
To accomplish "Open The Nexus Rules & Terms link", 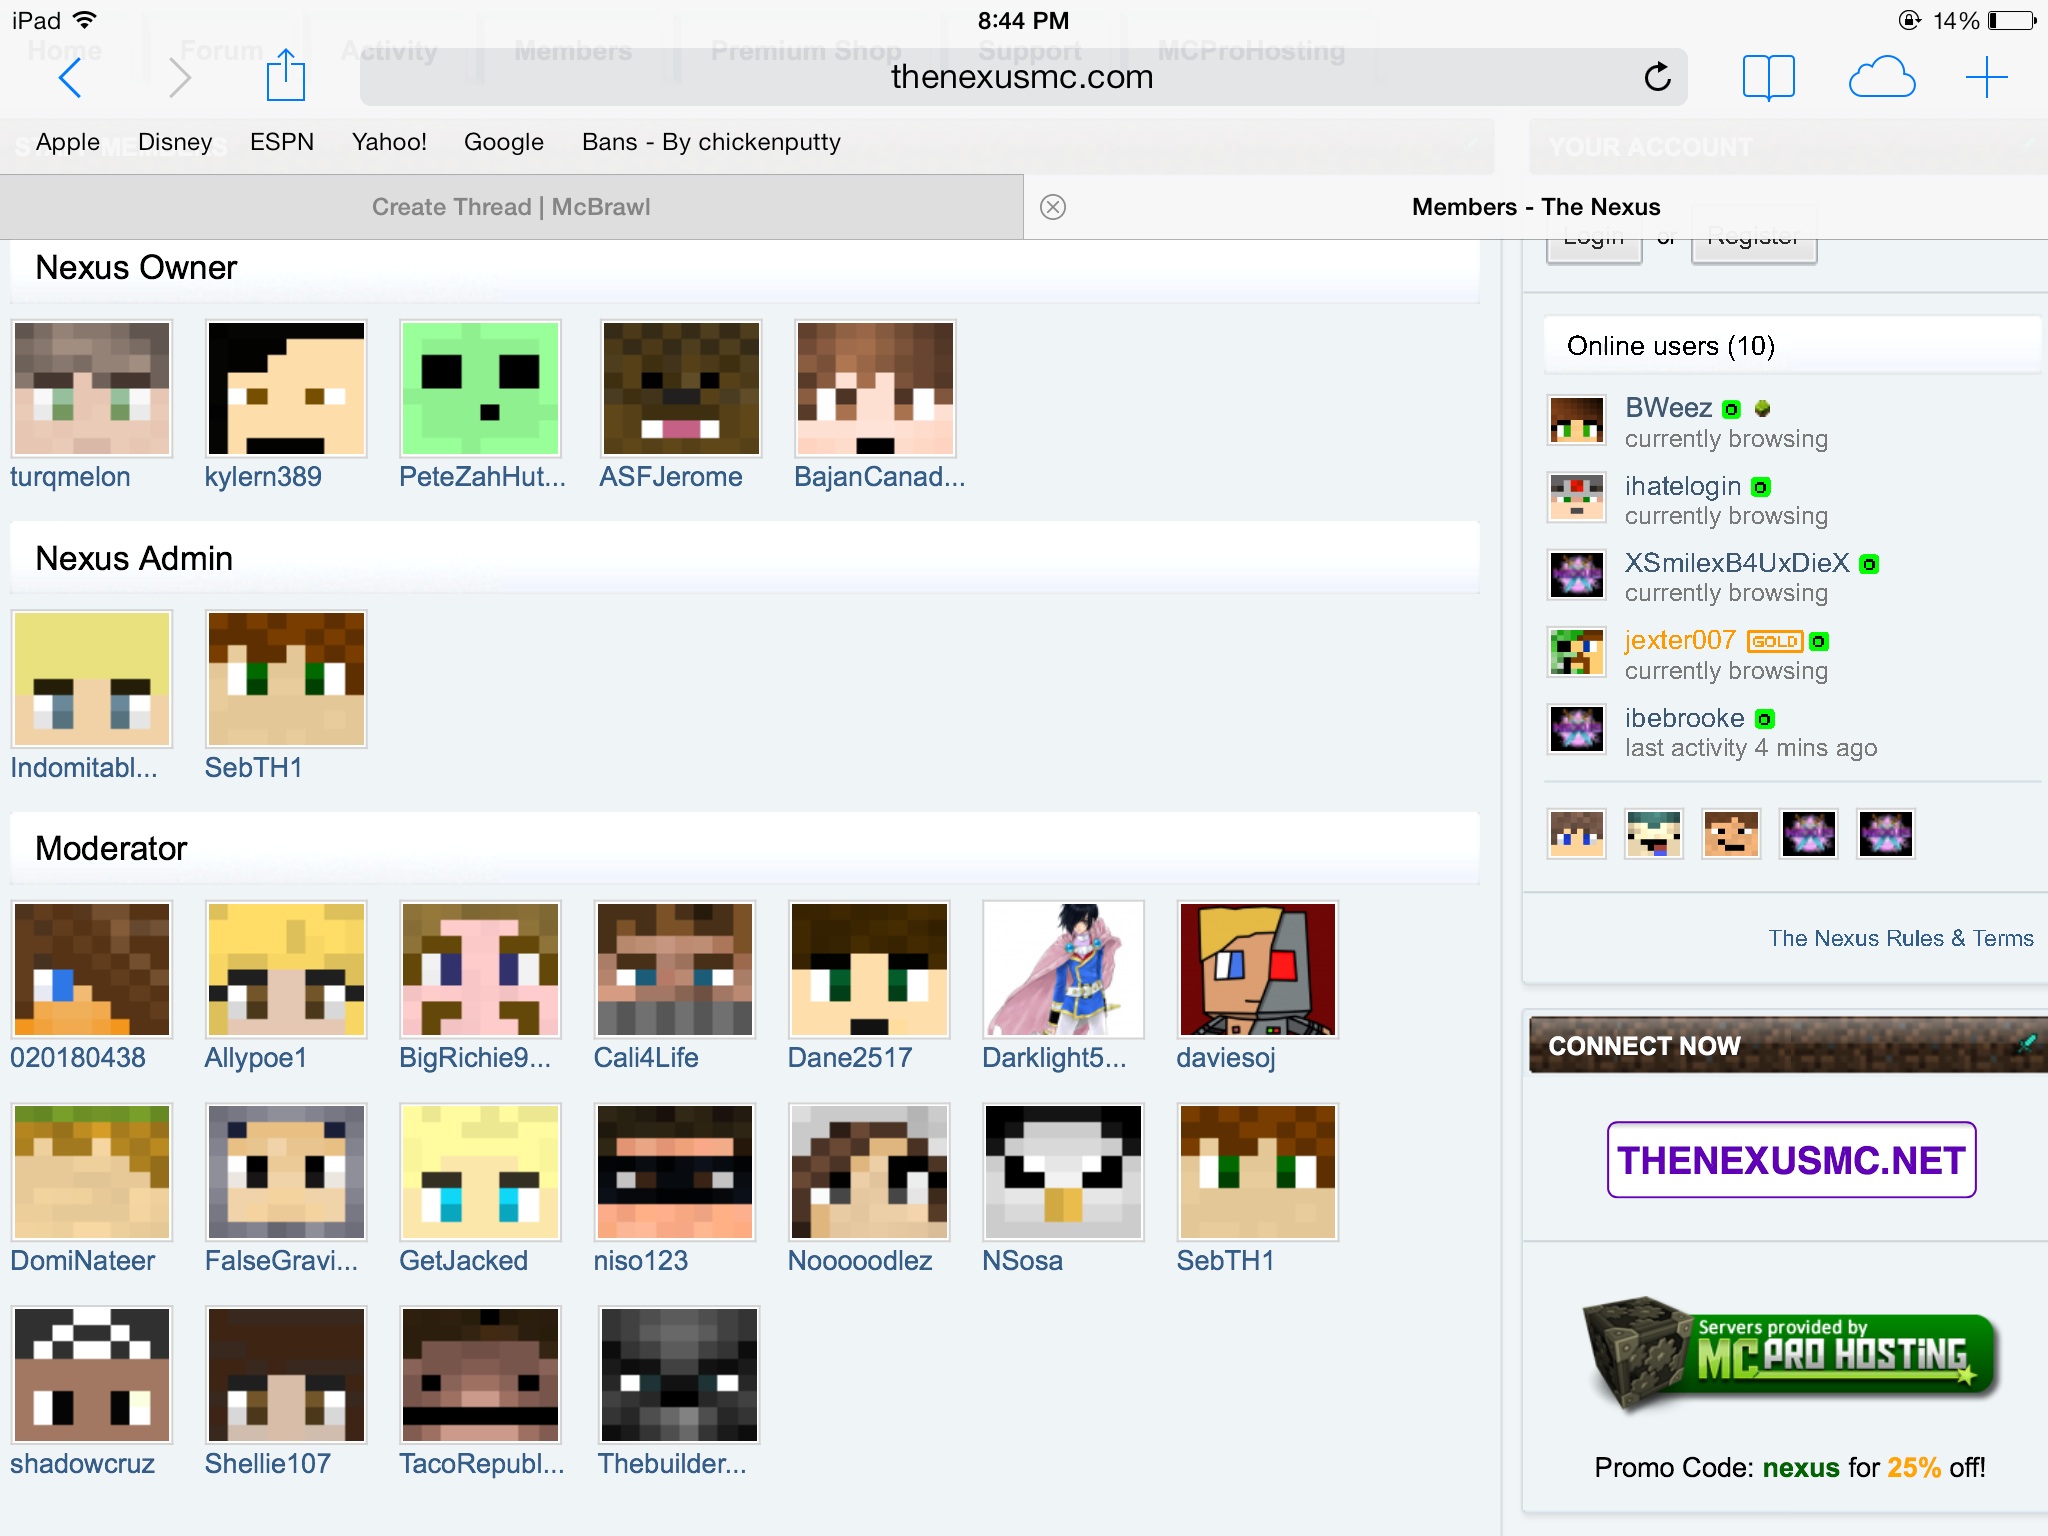I will pyautogui.click(x=1900, y=938).
